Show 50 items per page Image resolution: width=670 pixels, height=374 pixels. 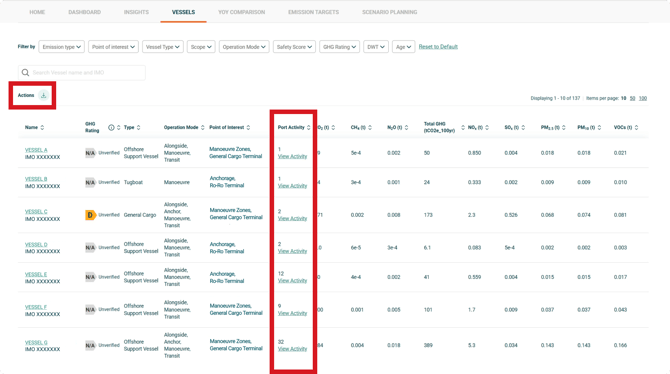coord(632,98)
